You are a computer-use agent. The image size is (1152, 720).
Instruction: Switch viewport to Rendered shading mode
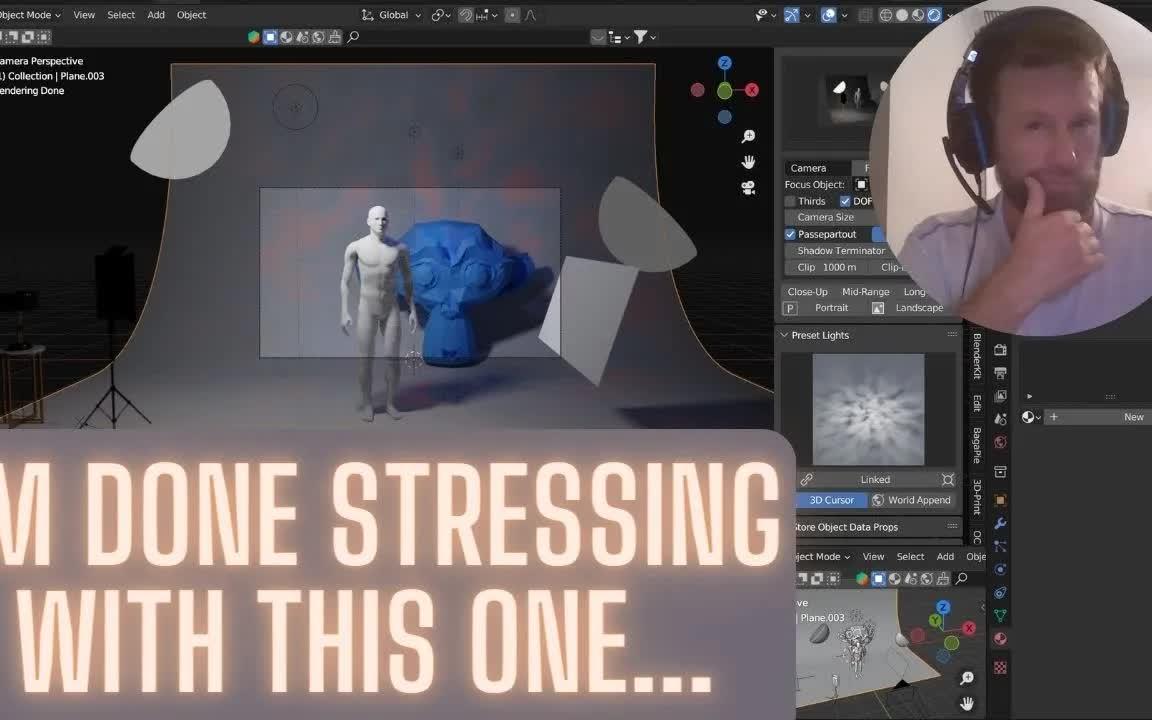click(935, 15)
